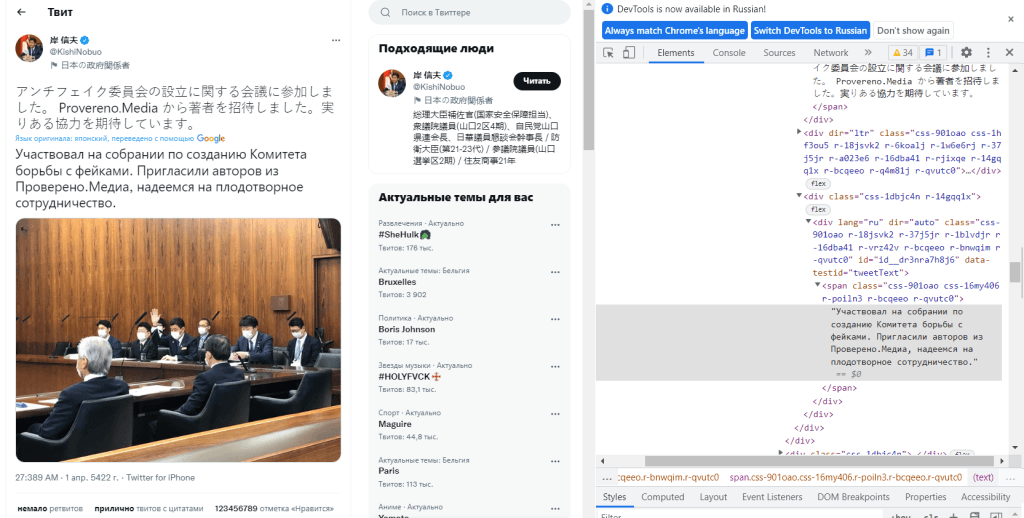Open more options for Boris Johnson trend

click(555, 319)
